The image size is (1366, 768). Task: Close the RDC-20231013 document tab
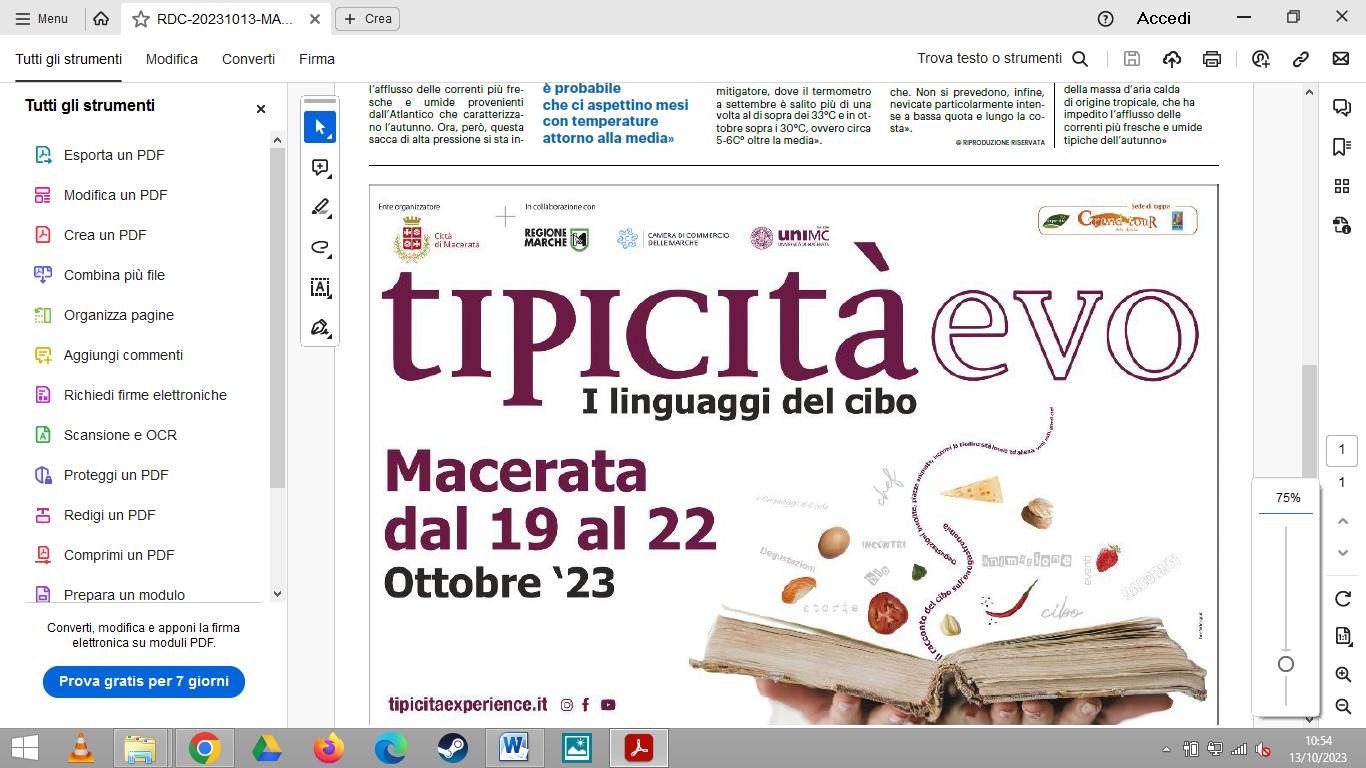tap(315, 18)
